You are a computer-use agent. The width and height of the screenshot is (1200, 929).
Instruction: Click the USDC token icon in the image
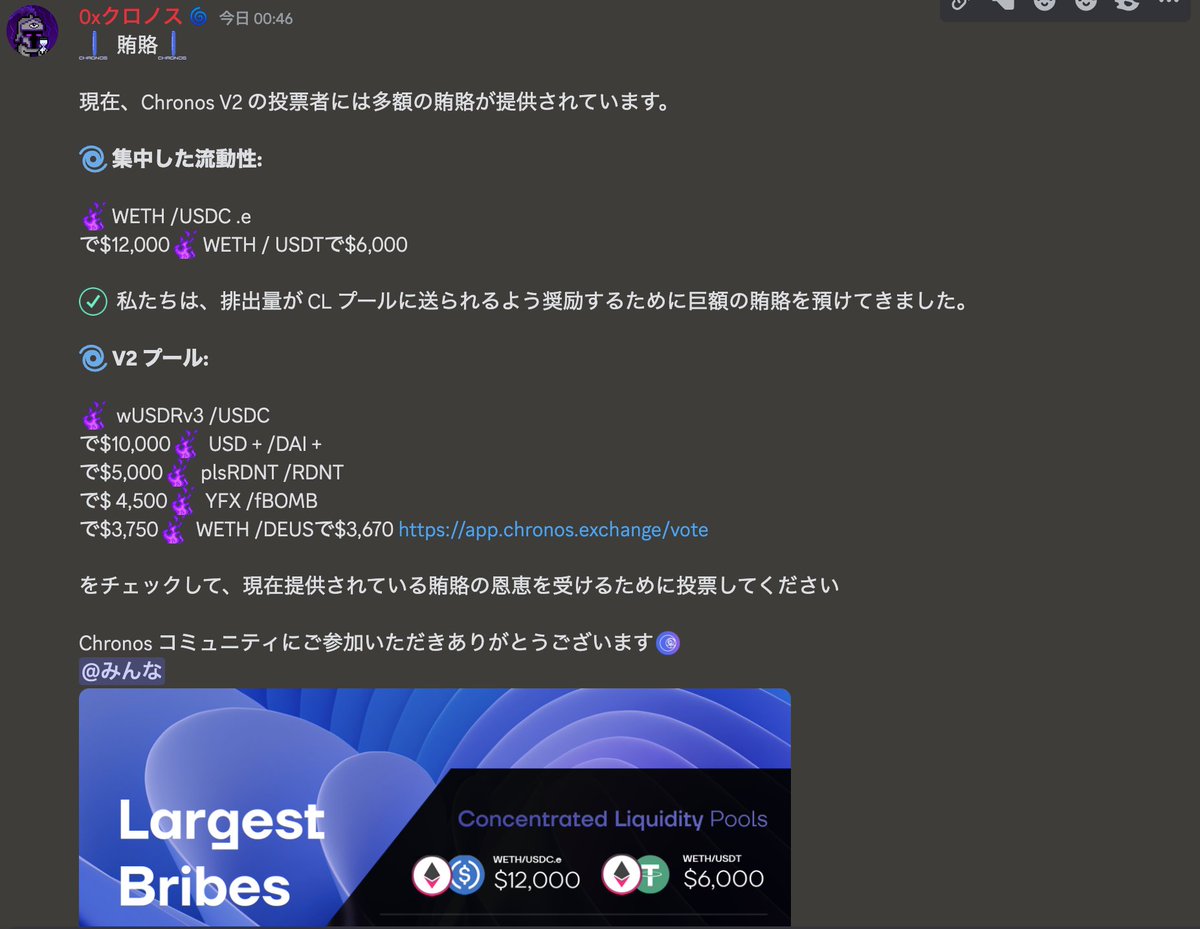[465, 876]
